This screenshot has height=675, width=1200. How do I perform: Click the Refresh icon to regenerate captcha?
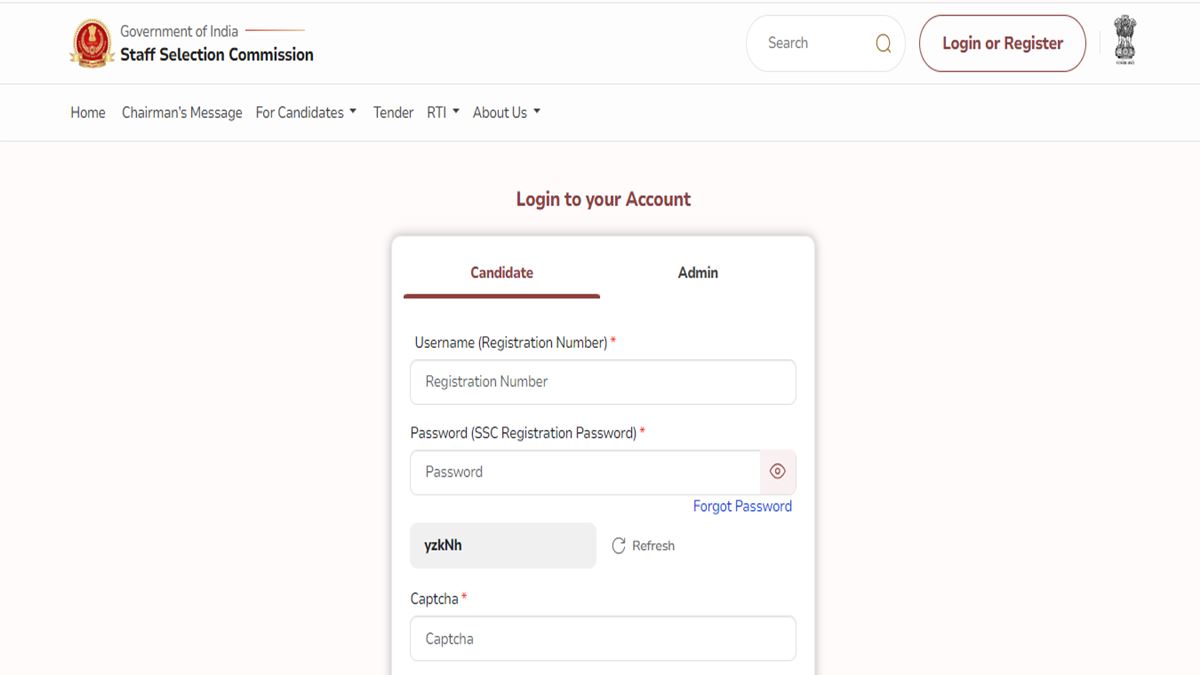pyautogui.click(x=619, y=545)
